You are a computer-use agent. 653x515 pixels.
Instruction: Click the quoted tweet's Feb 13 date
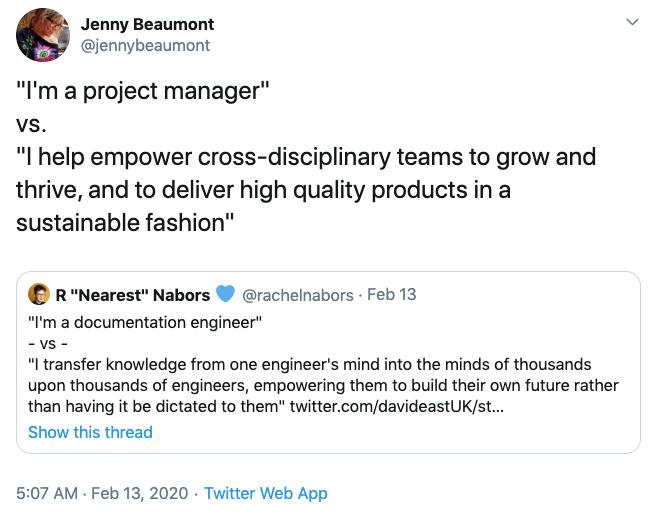pos(392,295)
